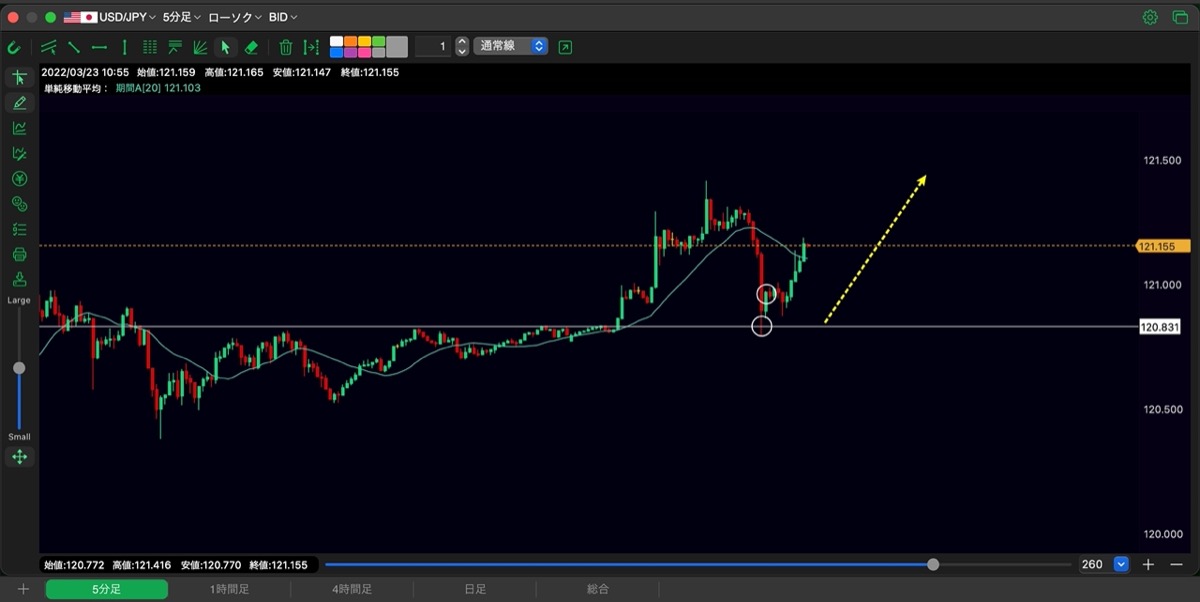The image size is (1200, 602).
Task: Click the line width stepper arrows
Action: [461, 46]
